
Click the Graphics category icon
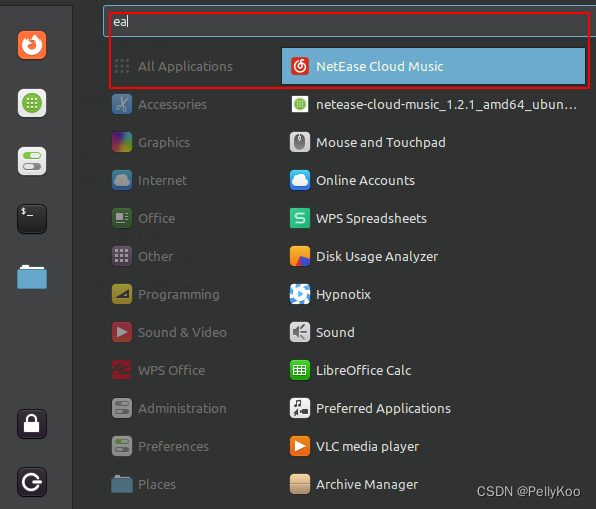click(122, 142)
